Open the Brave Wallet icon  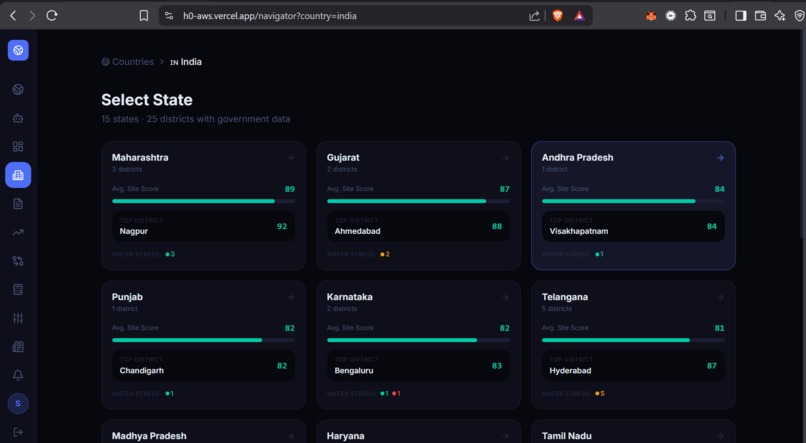760,16
